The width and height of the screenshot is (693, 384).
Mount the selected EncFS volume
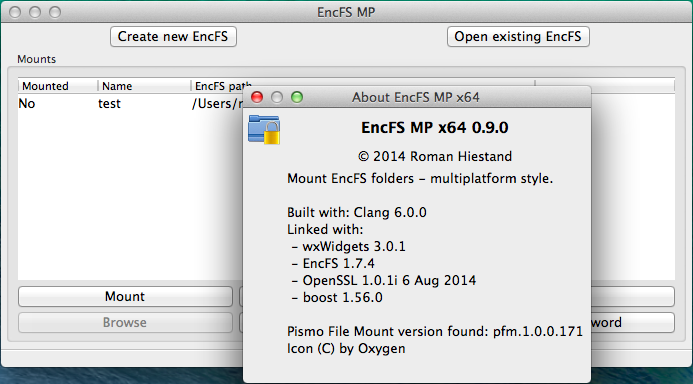pos(125,297)
